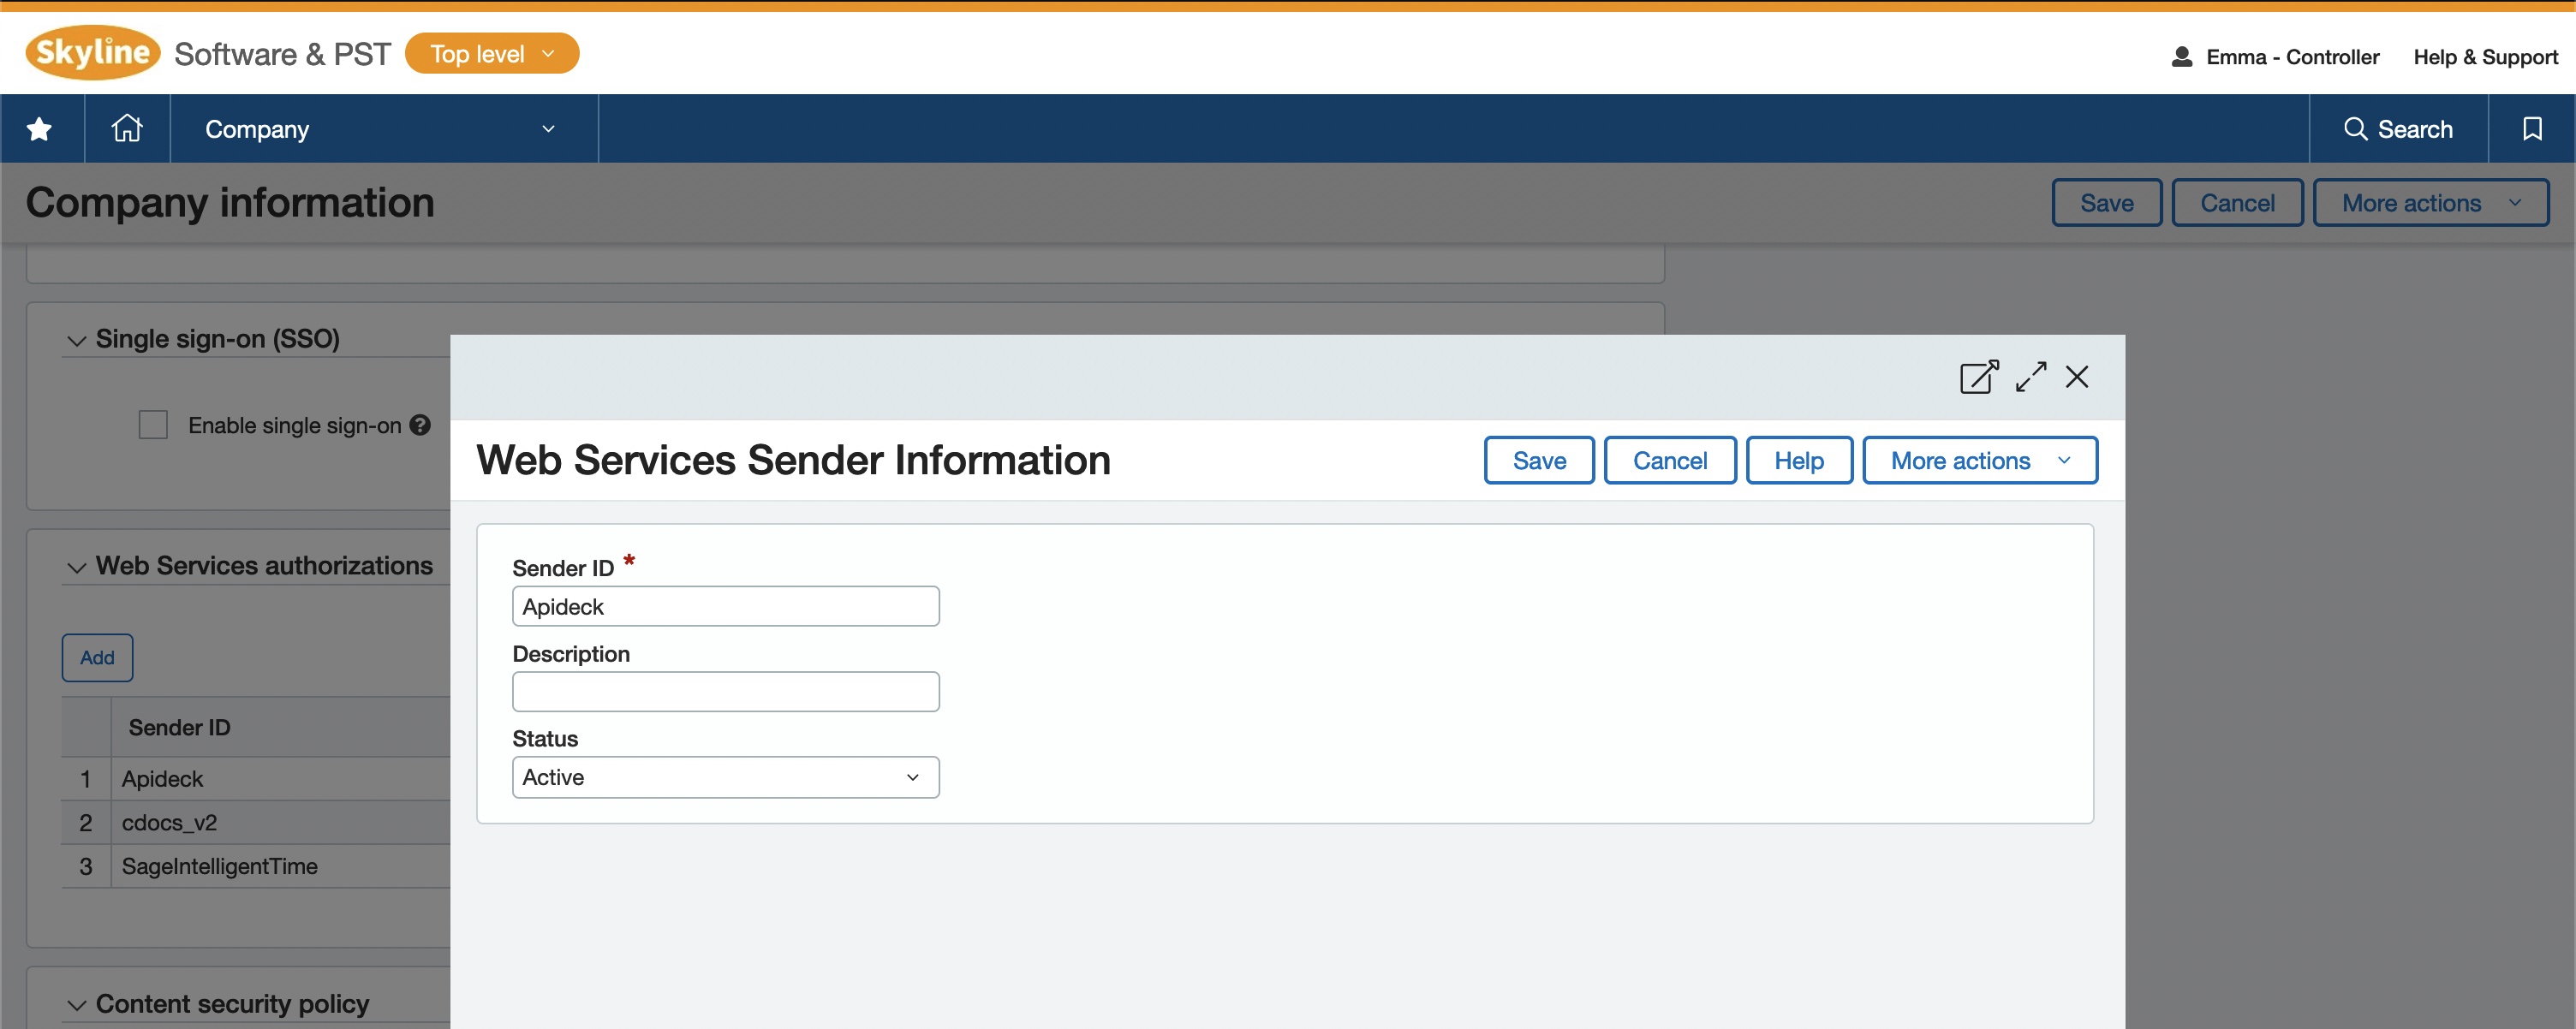2576x1029 pixels.
Task: Click the open-in-new-window icon in modal
Action: (x=1978, y=374)
